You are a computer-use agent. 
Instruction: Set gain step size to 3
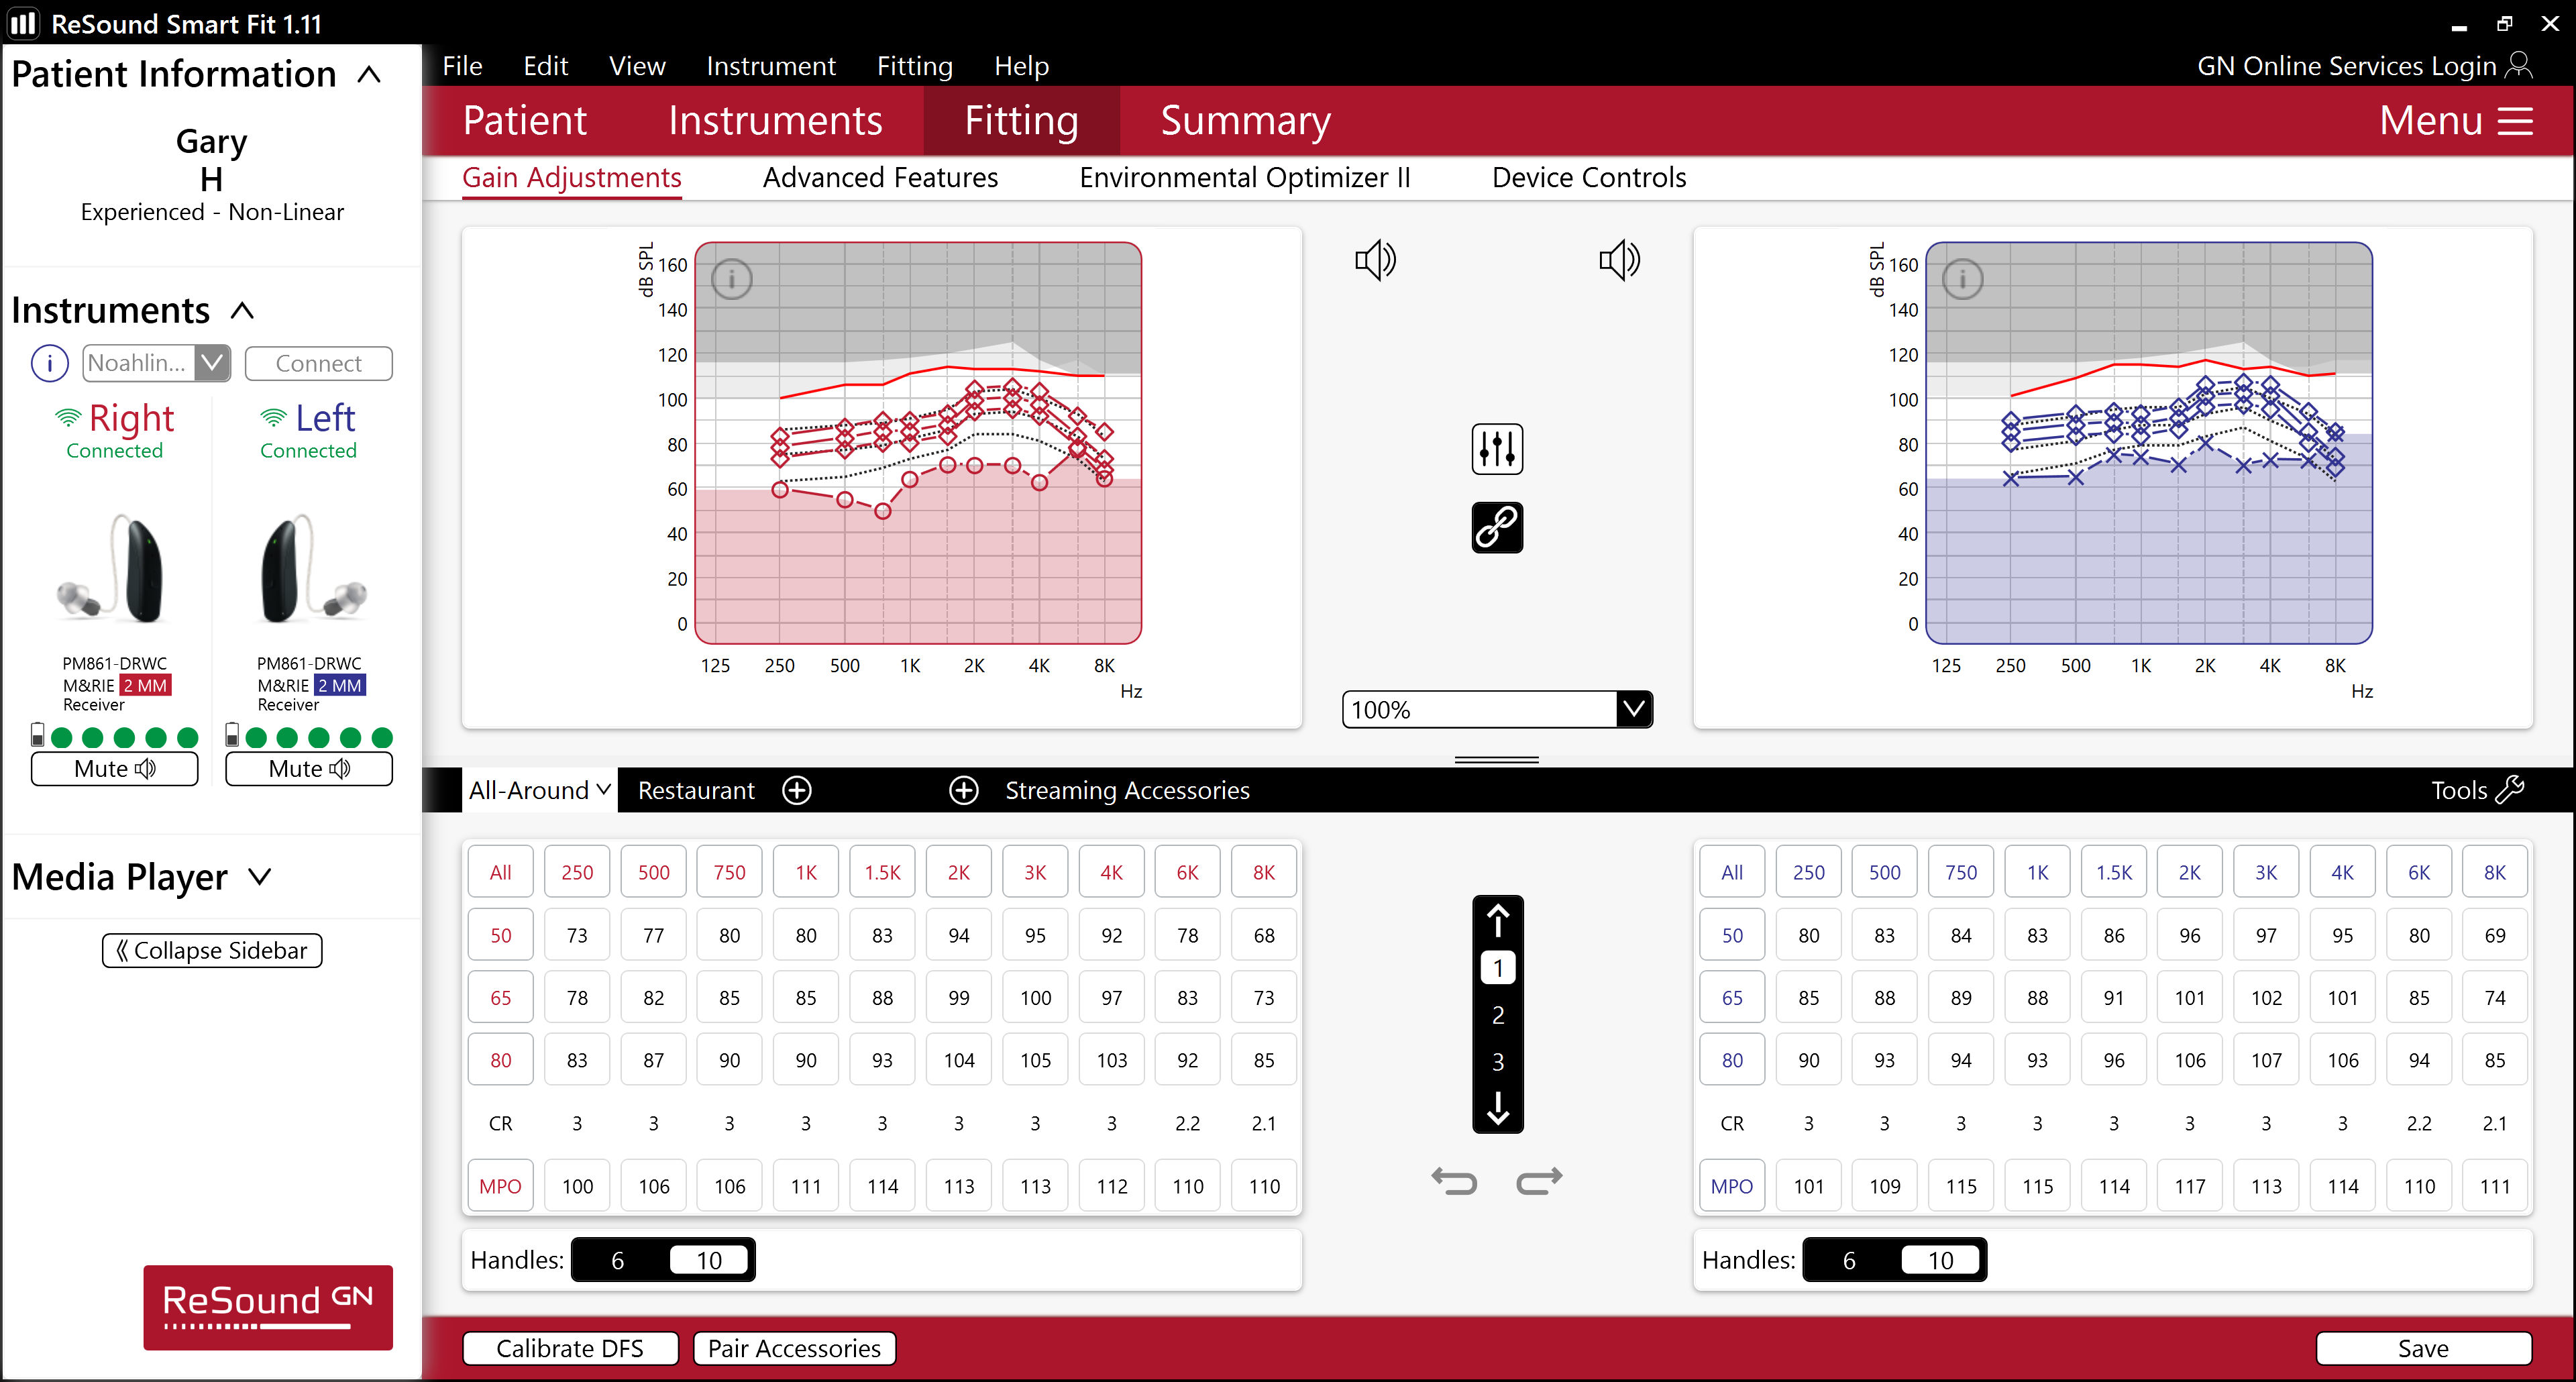click(1497, 1061)
